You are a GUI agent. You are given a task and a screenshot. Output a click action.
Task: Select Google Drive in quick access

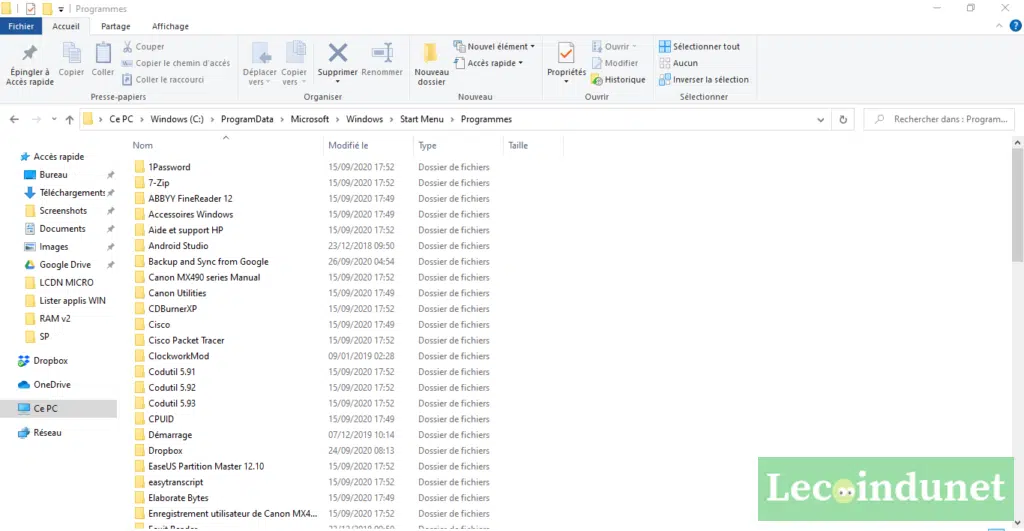pos(65,265)
